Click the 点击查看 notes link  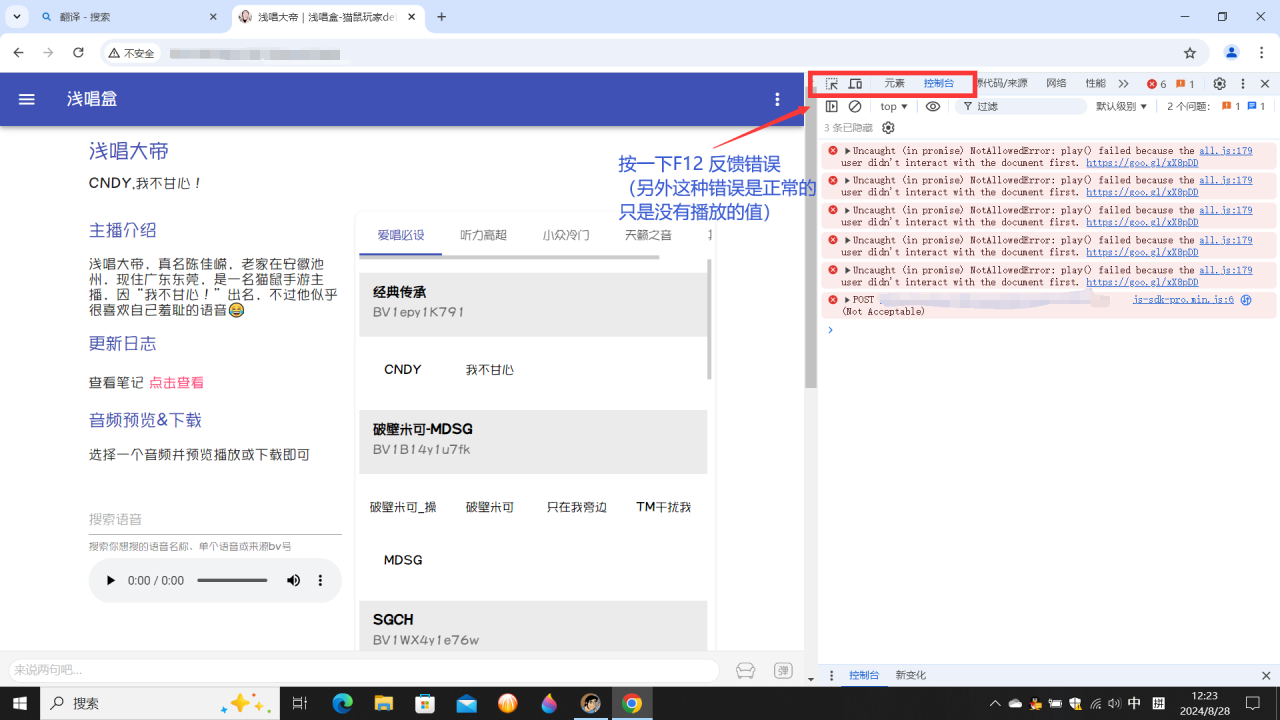point(176,383)
